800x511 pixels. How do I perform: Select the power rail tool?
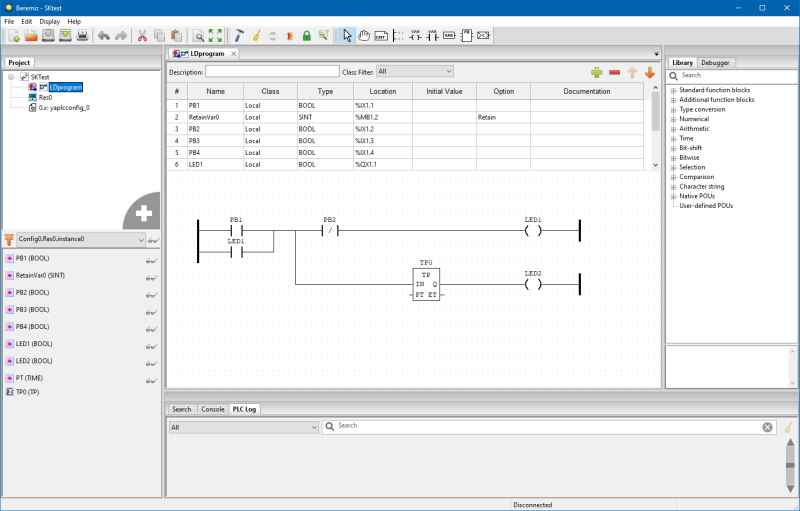[x=398, y=36]
